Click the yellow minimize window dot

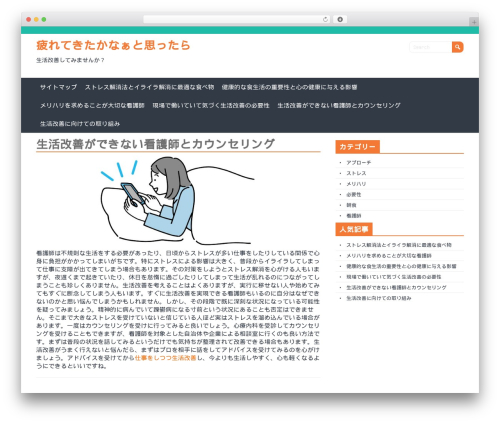click(36, 19)
